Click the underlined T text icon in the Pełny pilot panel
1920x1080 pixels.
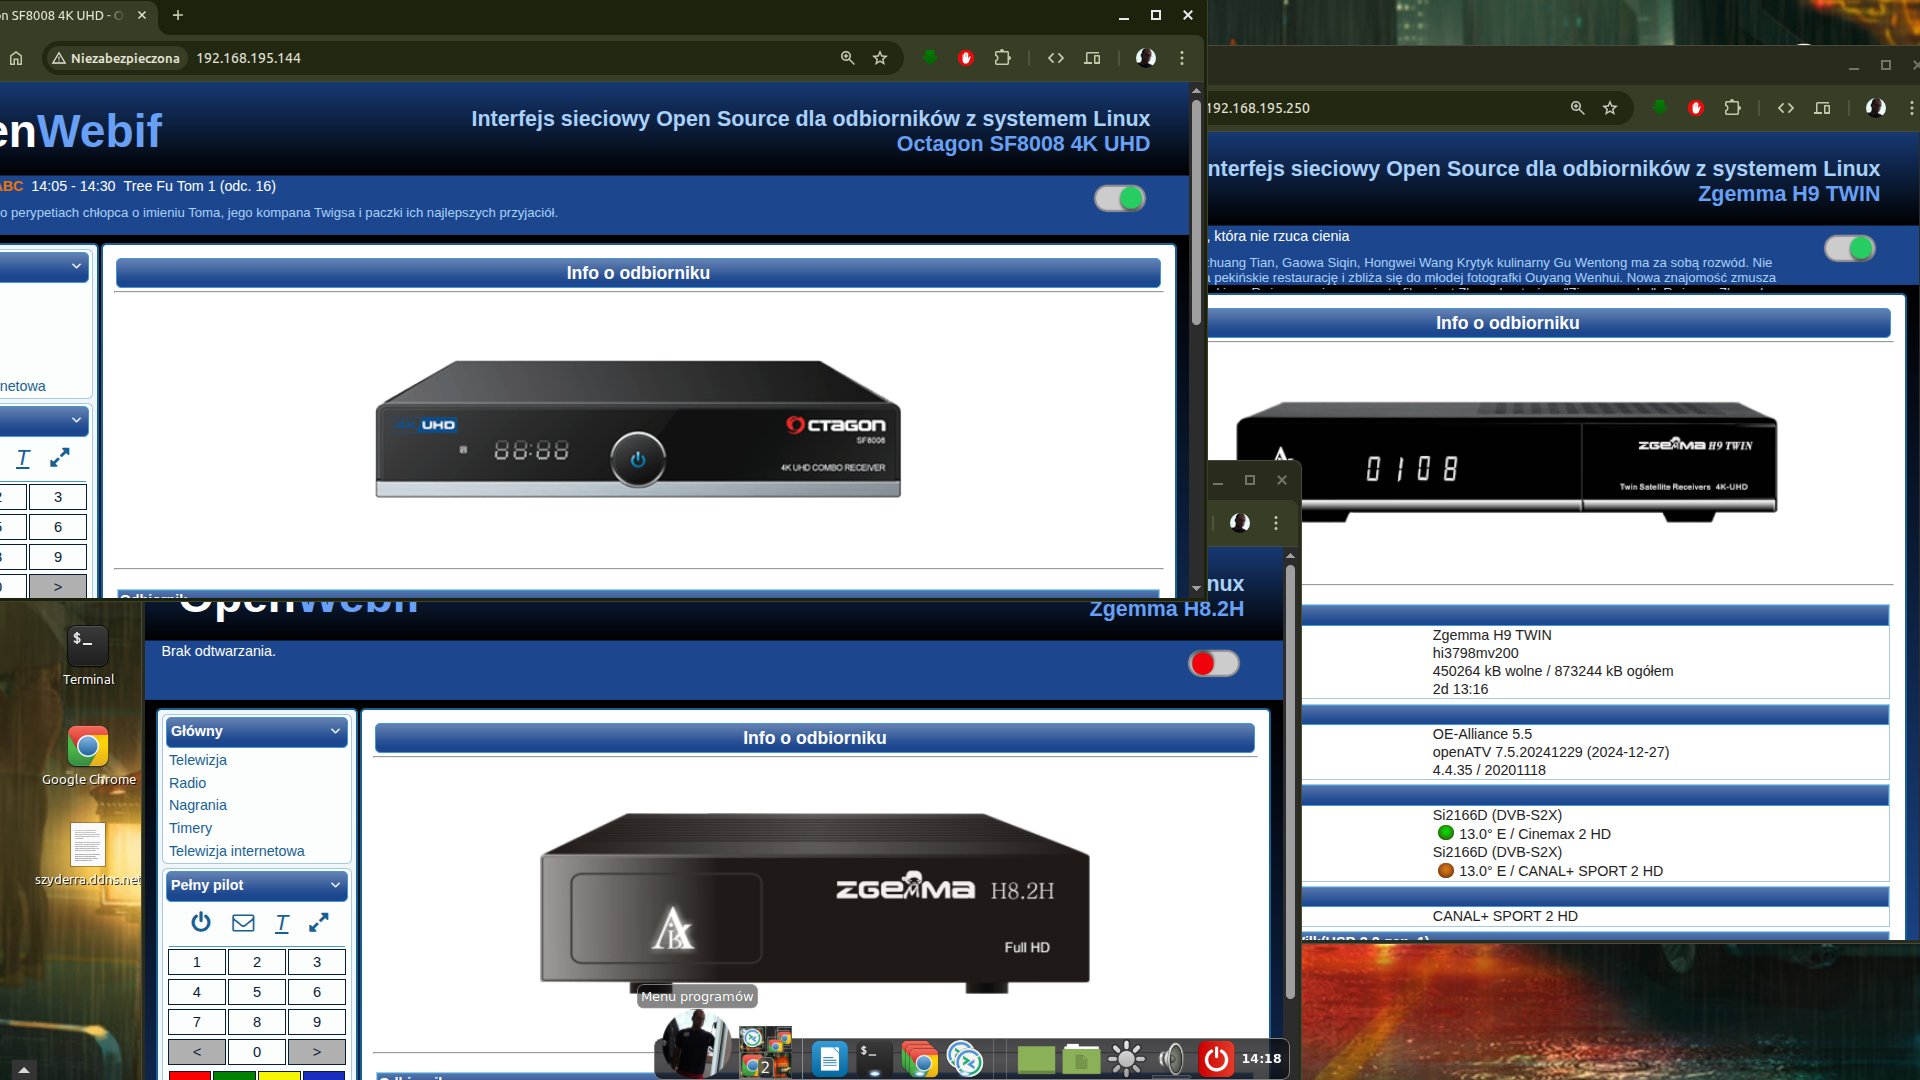[282, 923]
